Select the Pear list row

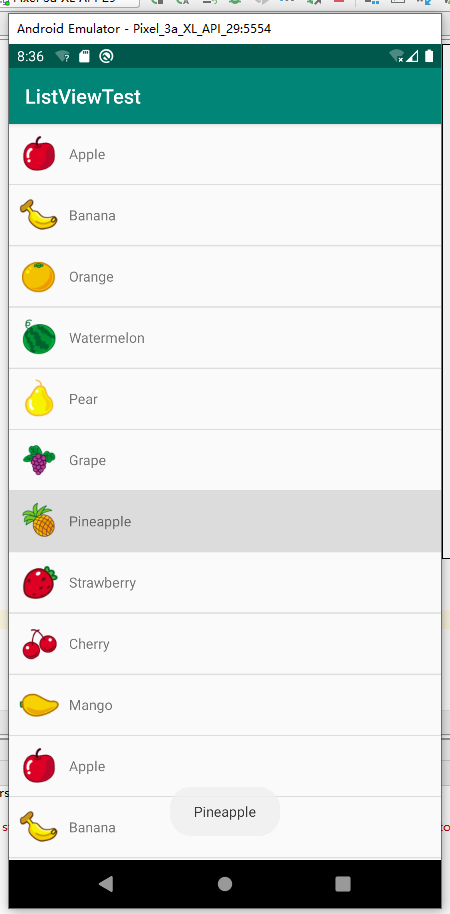[x=225, y=399]
